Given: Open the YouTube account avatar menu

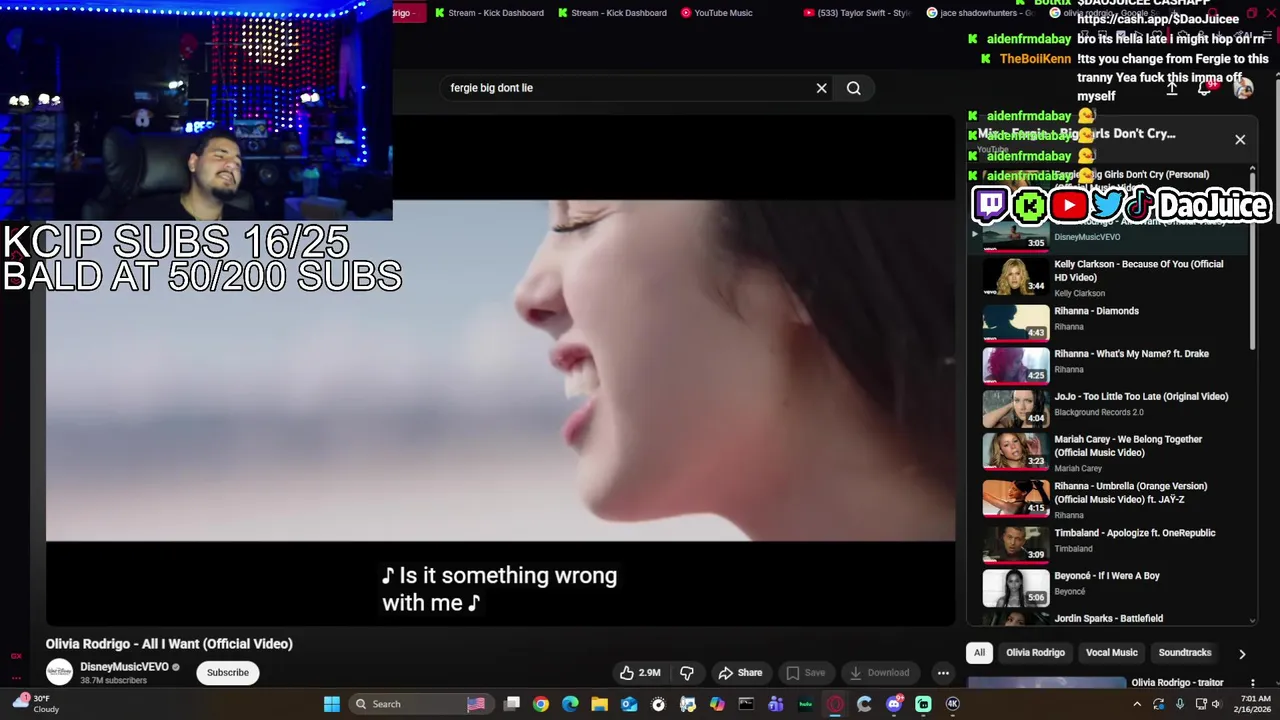Looking at the screenshot, I should coord(1243,88).
